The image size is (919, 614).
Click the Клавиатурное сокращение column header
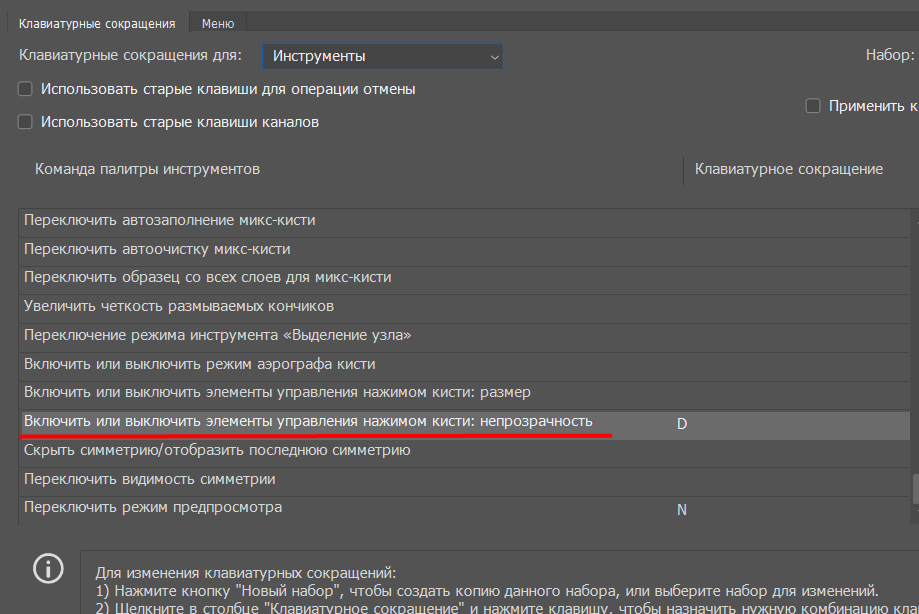click(x=788, y=169)
